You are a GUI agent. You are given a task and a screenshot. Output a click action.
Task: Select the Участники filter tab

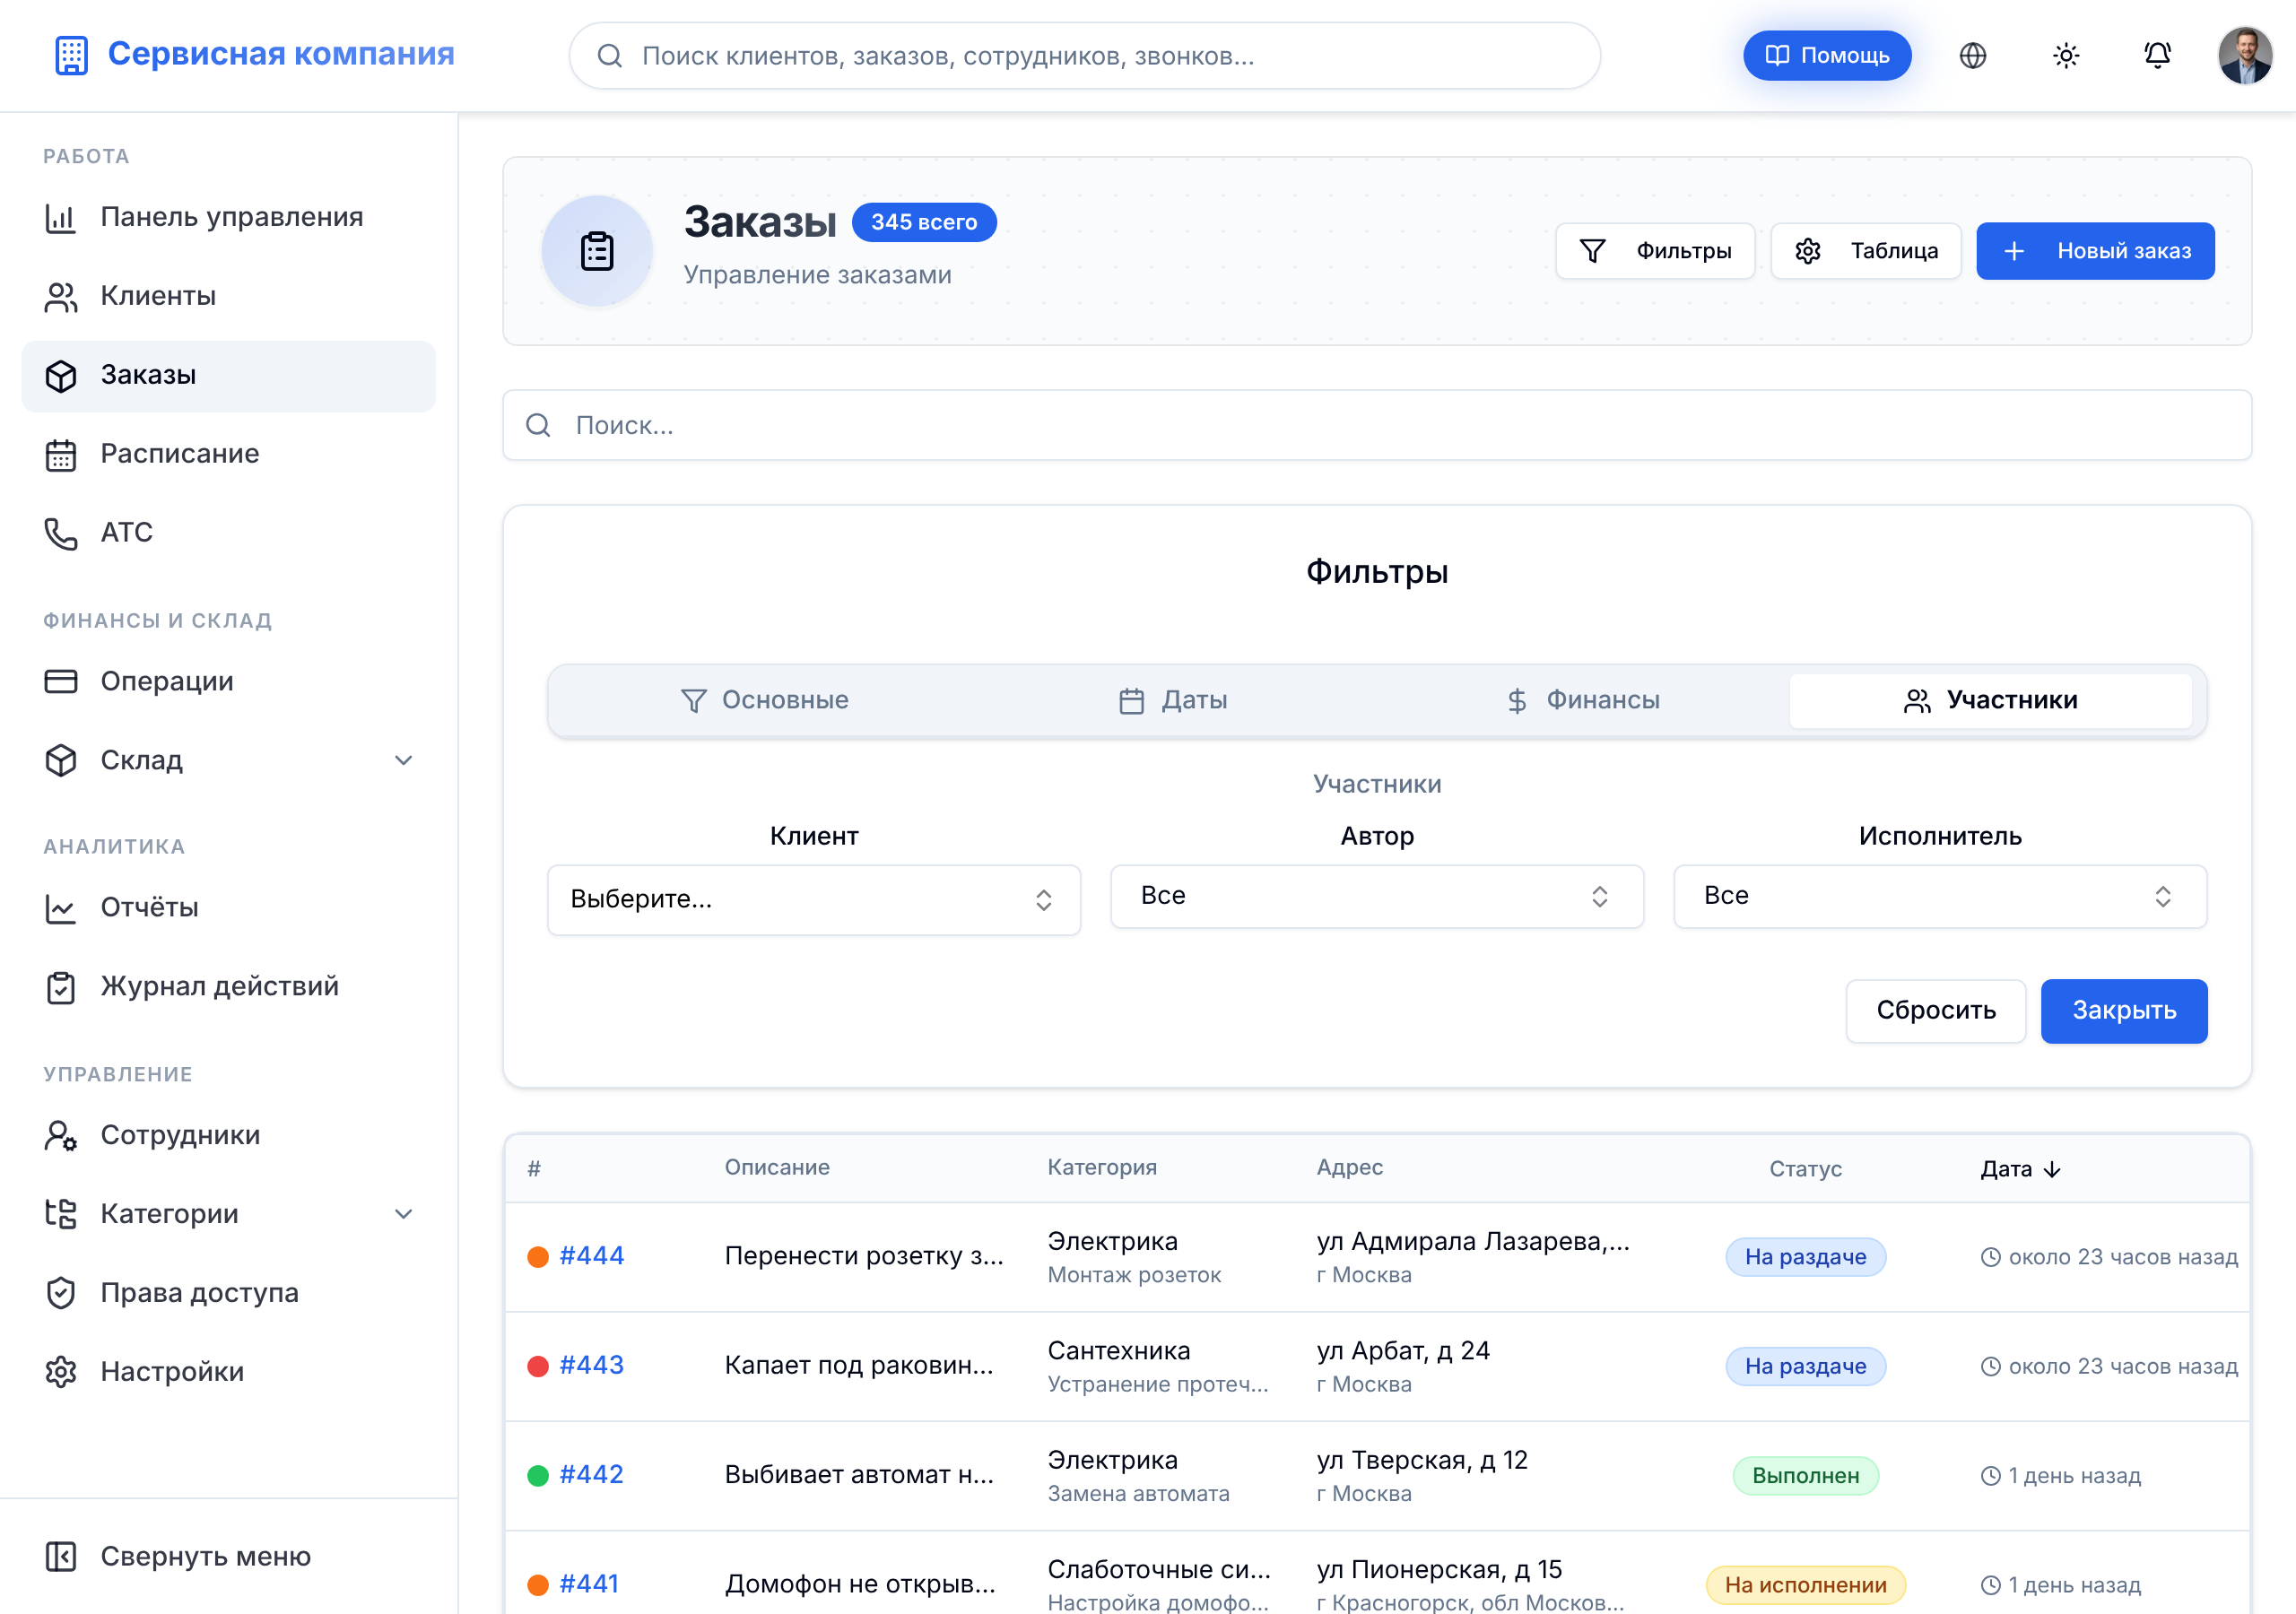(1990, 701)
